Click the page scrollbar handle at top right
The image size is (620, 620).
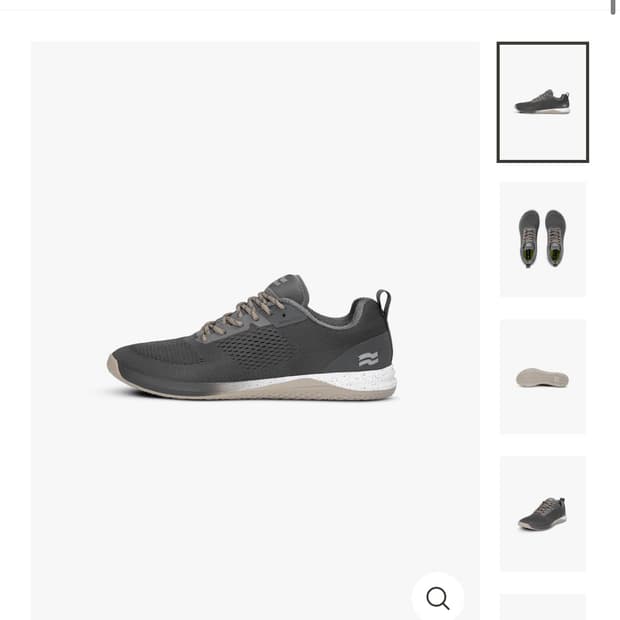click(613, 7)
